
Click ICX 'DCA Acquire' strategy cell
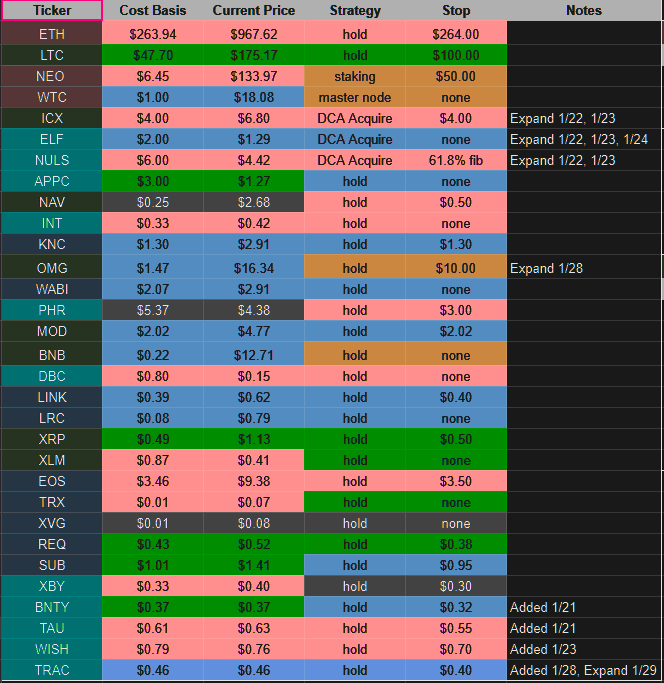click(x=355, y=118)
